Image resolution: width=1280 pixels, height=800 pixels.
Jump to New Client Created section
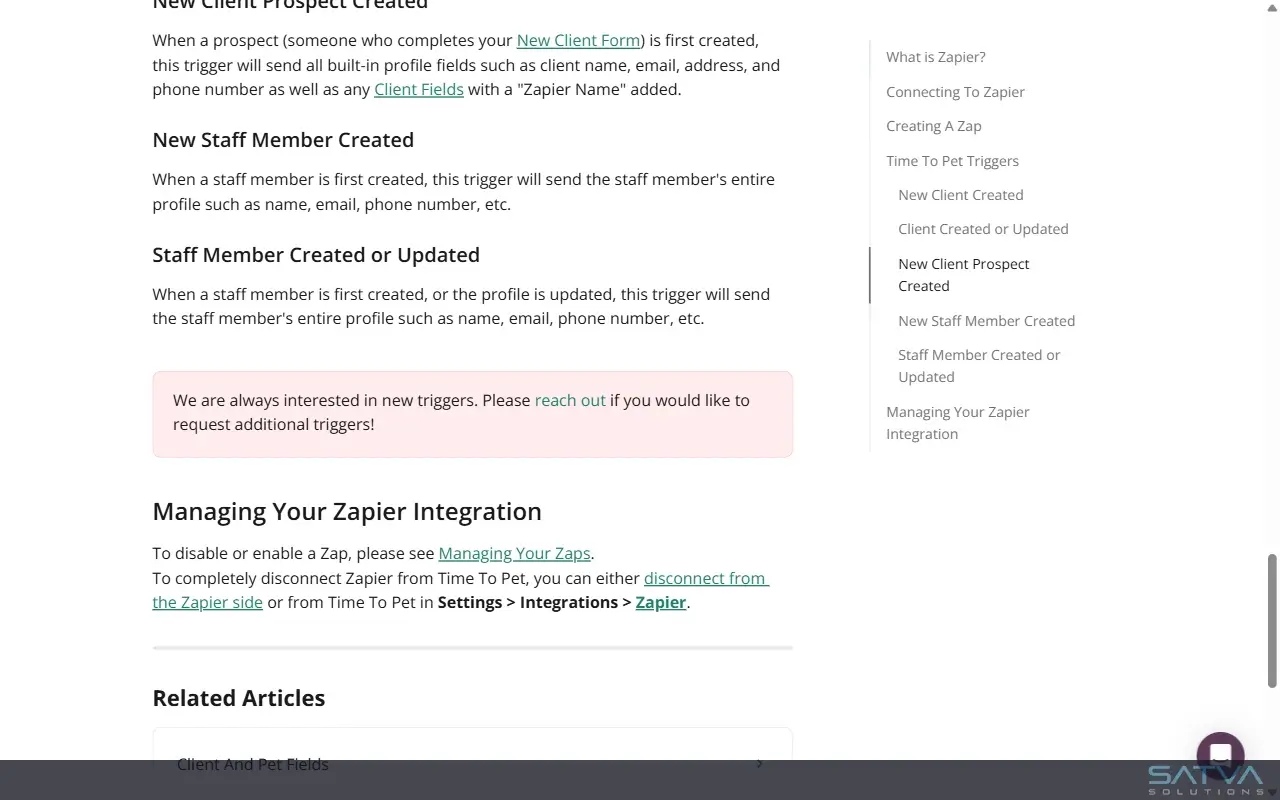click(x=960, y=195)
